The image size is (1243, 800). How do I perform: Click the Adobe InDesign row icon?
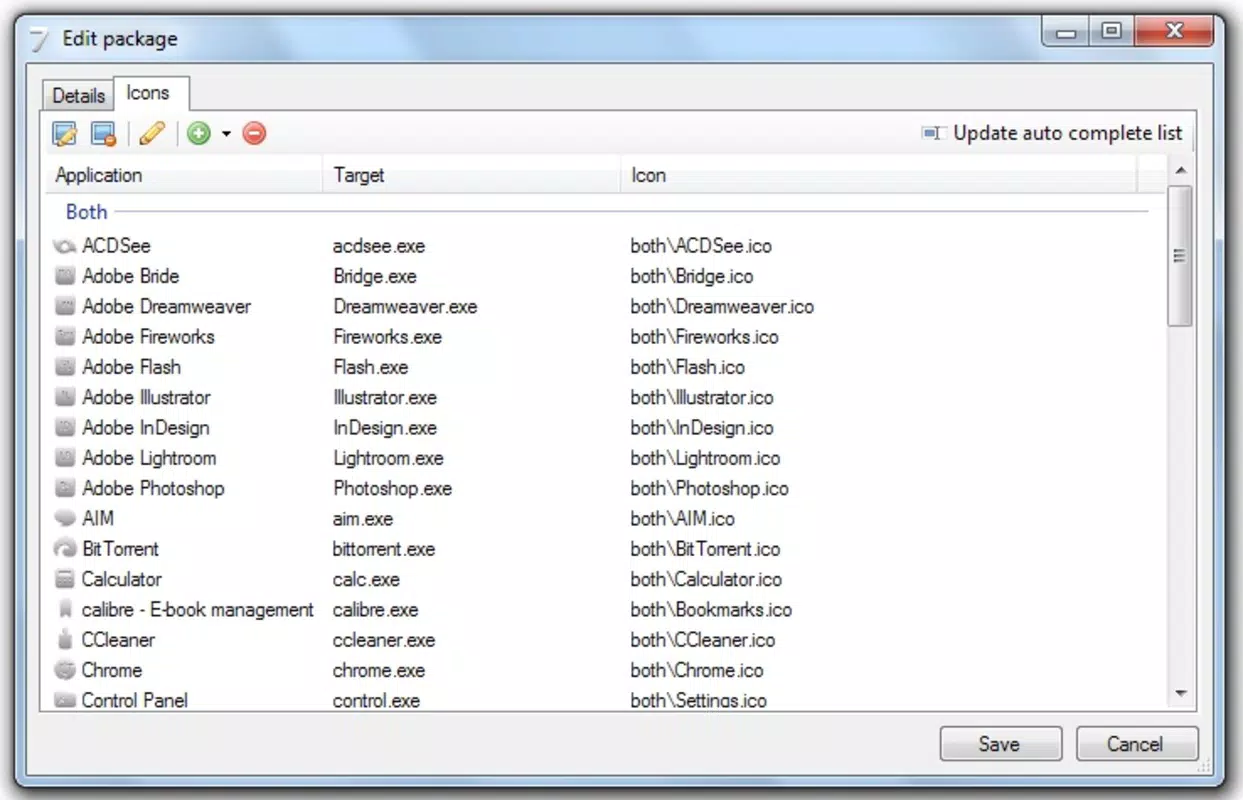pos(65,428)
